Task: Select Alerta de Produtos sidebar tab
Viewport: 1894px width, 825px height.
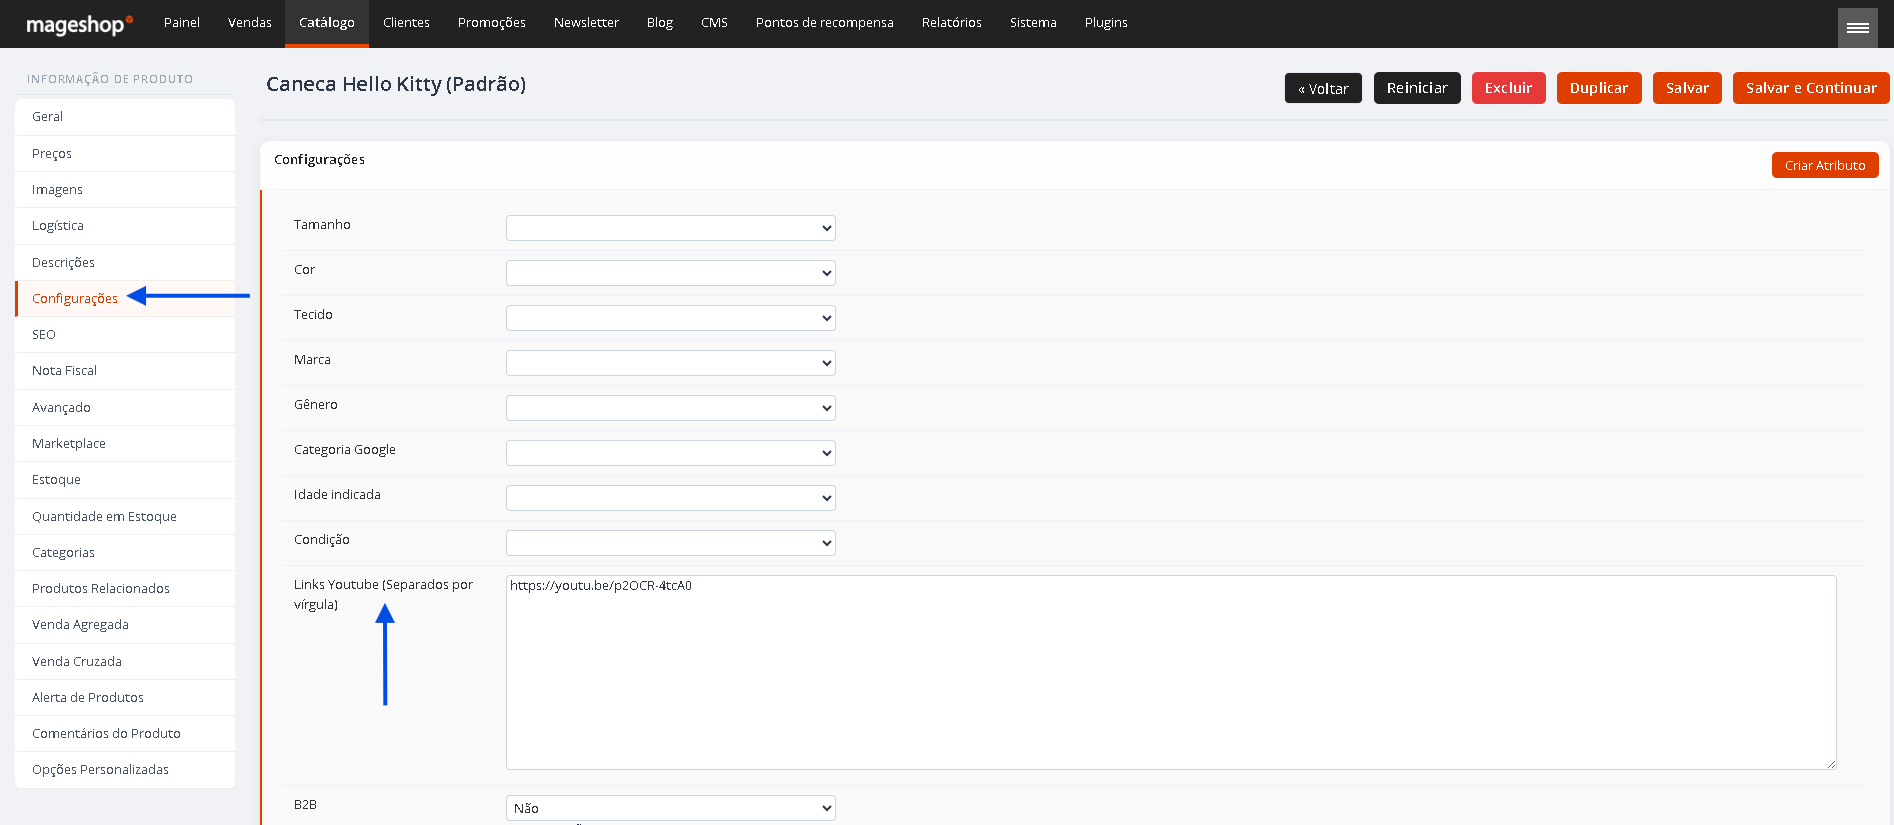Action: [x=125, y=698]
